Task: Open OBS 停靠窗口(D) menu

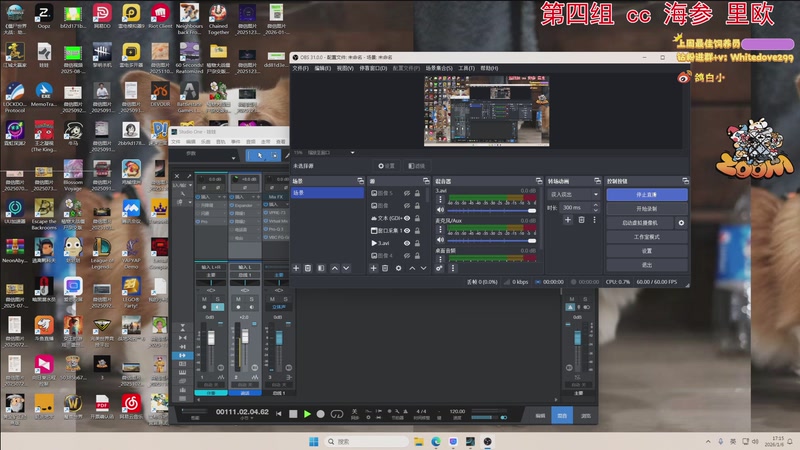Action: (x=373, y=68)
